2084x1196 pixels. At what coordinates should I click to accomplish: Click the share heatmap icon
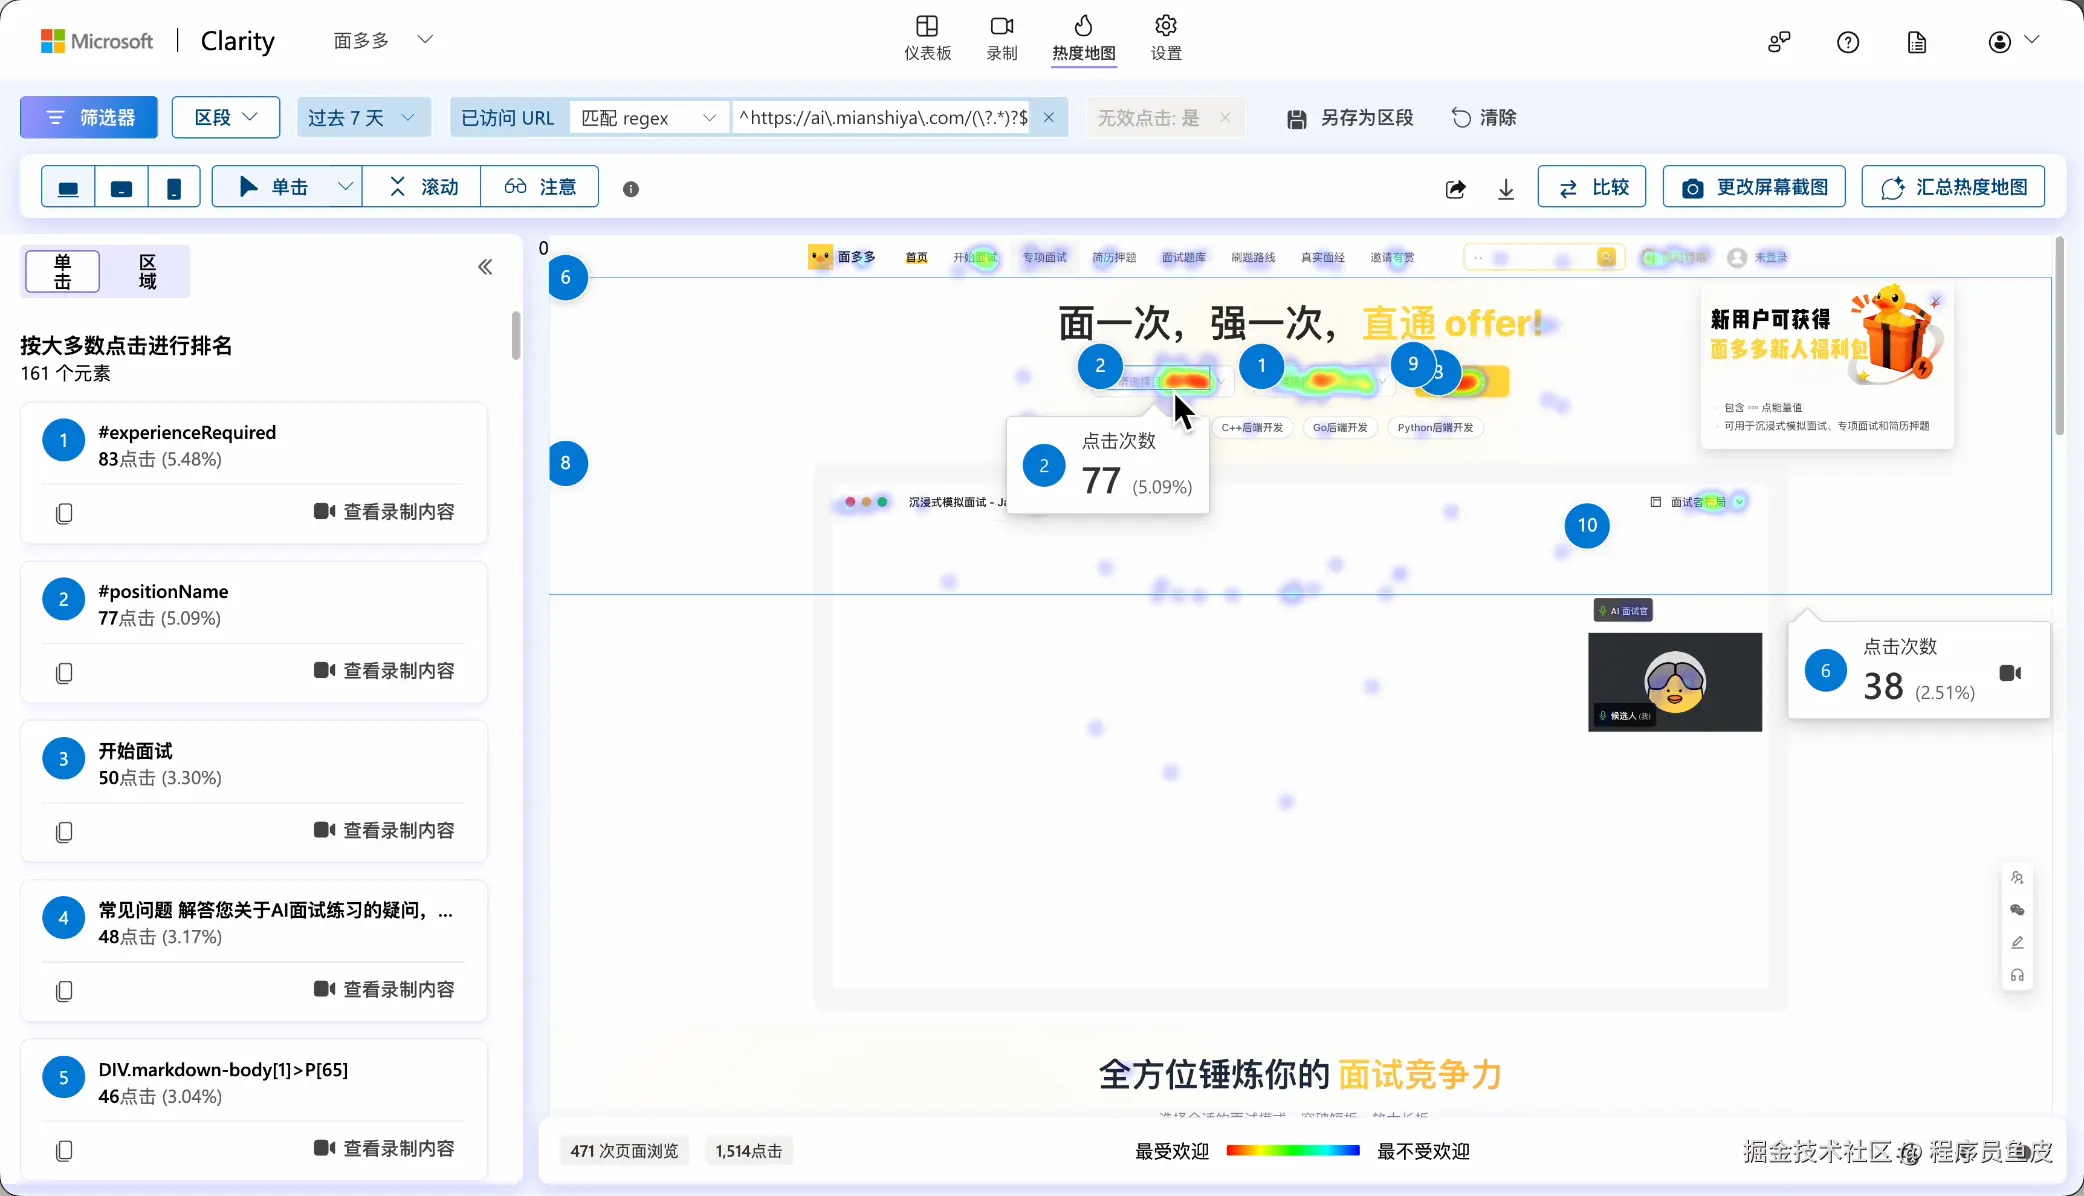point(1456,188)
